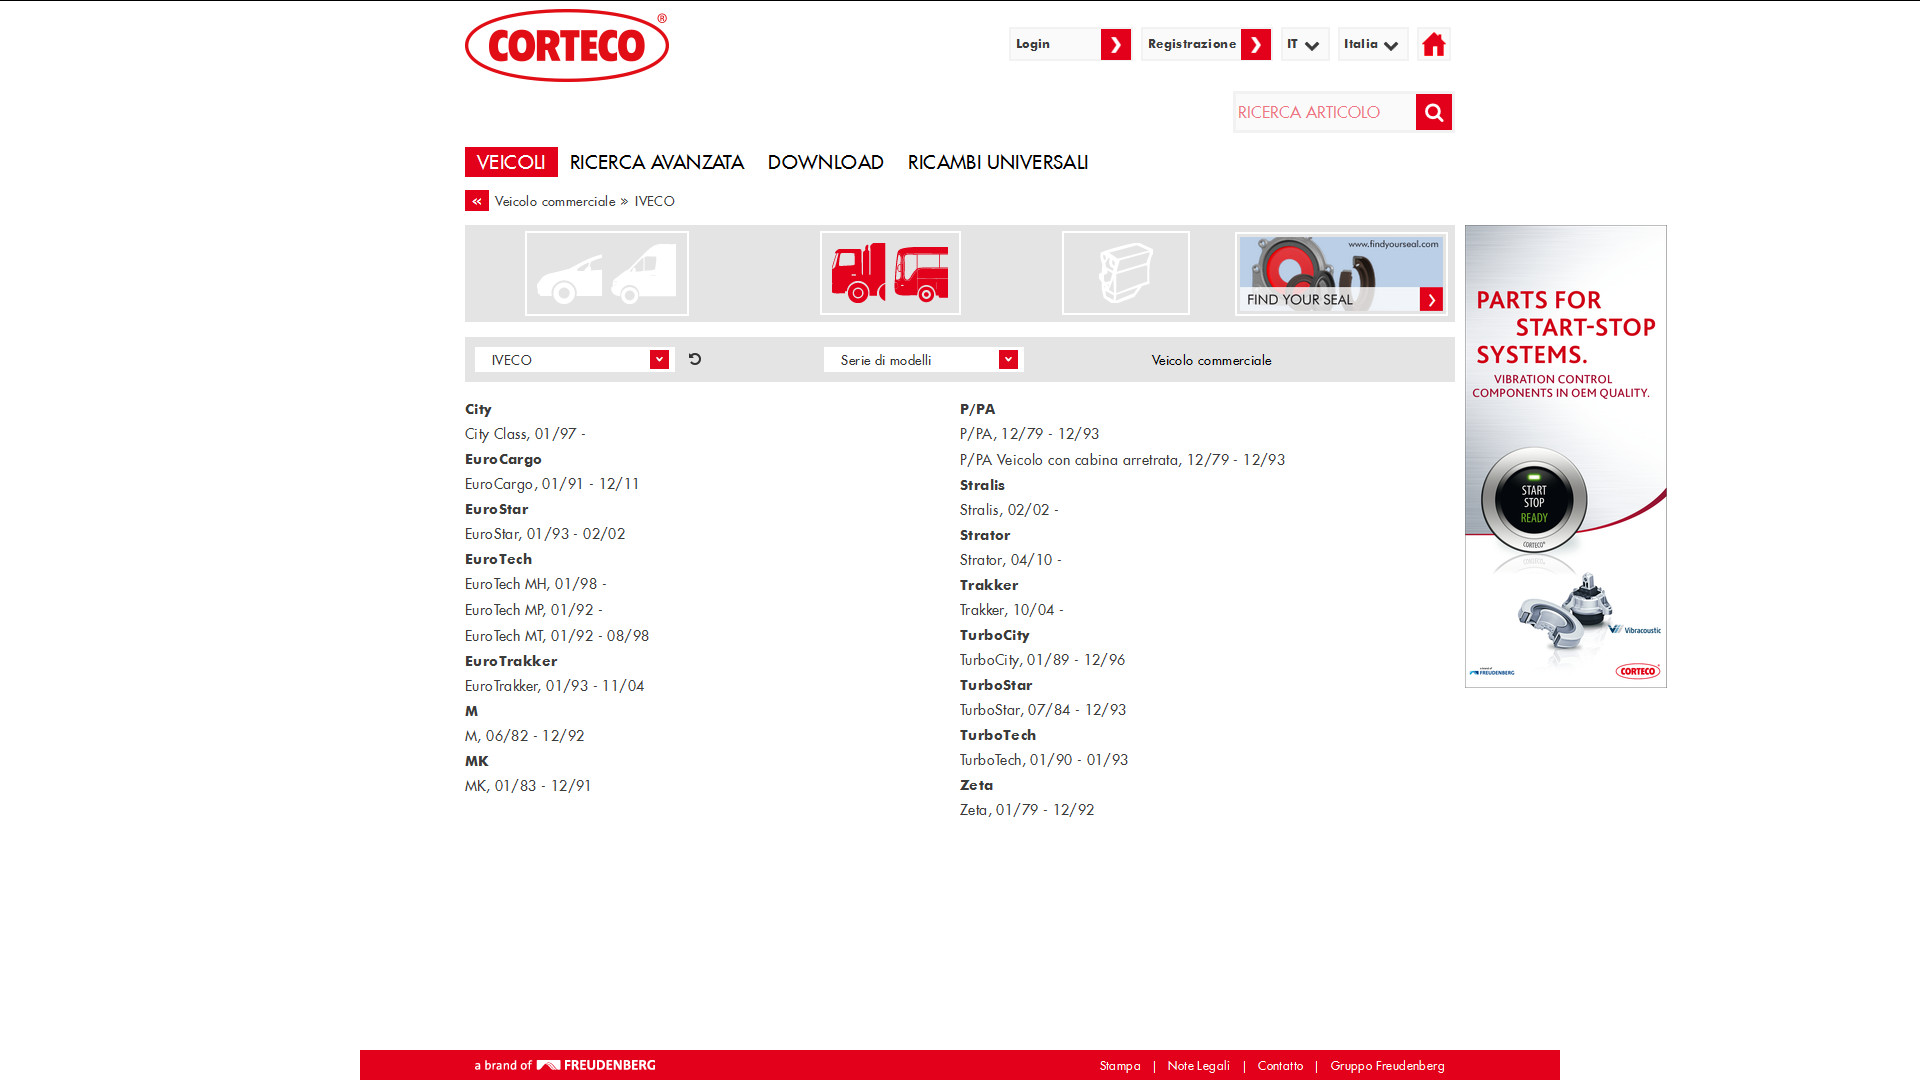Open P/PA Veicolo con cabina arretrata model

[x=1123, y=460]
